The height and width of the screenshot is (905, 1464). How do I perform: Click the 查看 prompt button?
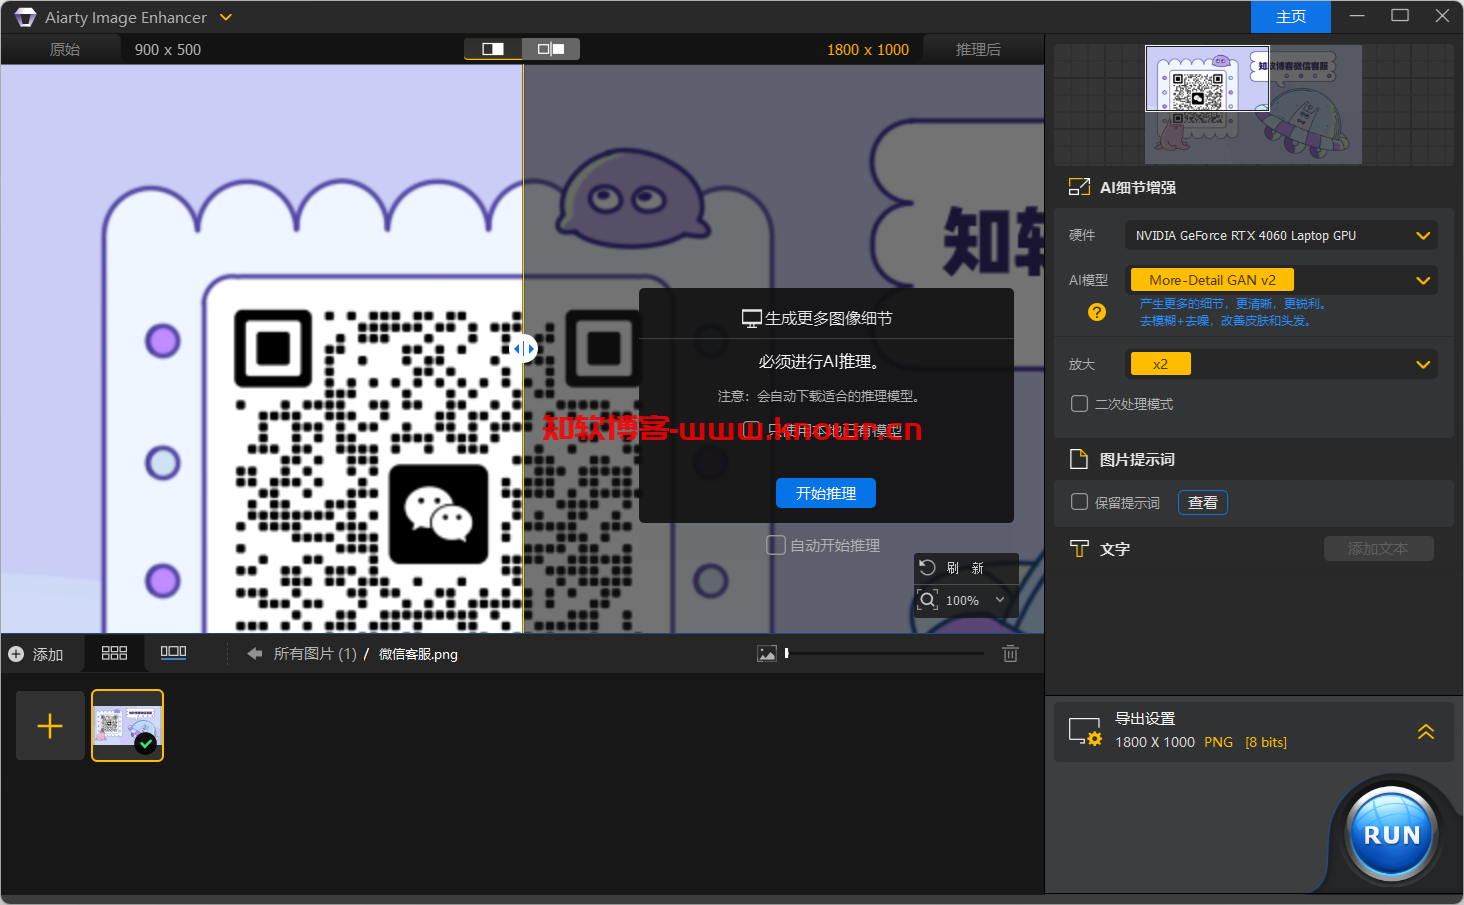1203,502
